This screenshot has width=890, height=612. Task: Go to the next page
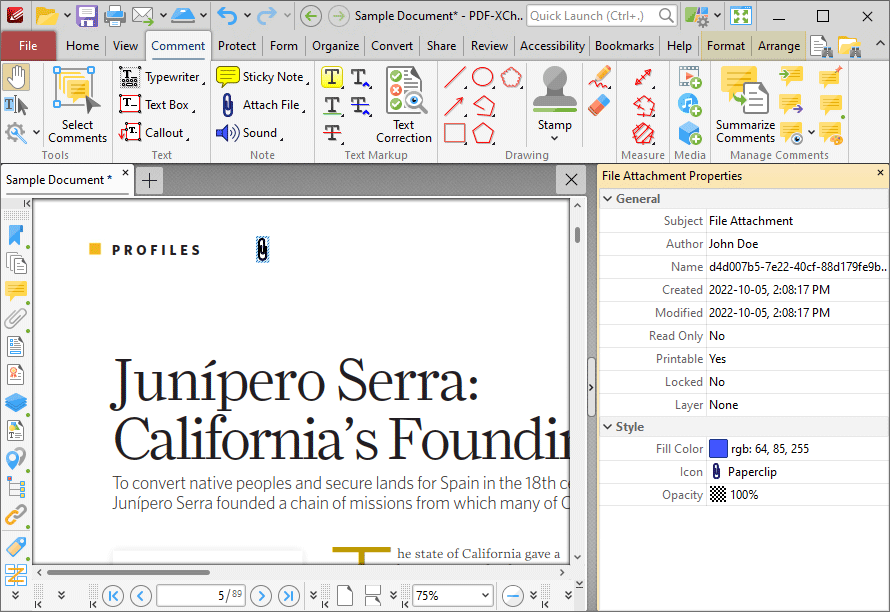261,596
